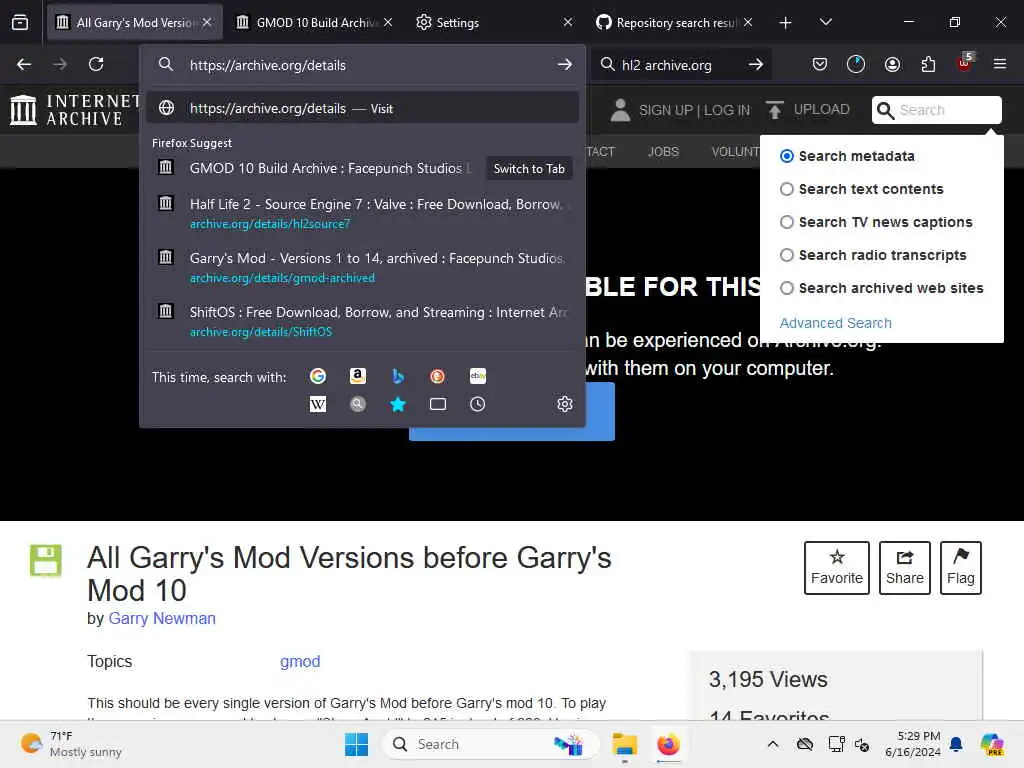Search this time with Amazon
This screenshot has height=768, width=1024.
(358, 376)
